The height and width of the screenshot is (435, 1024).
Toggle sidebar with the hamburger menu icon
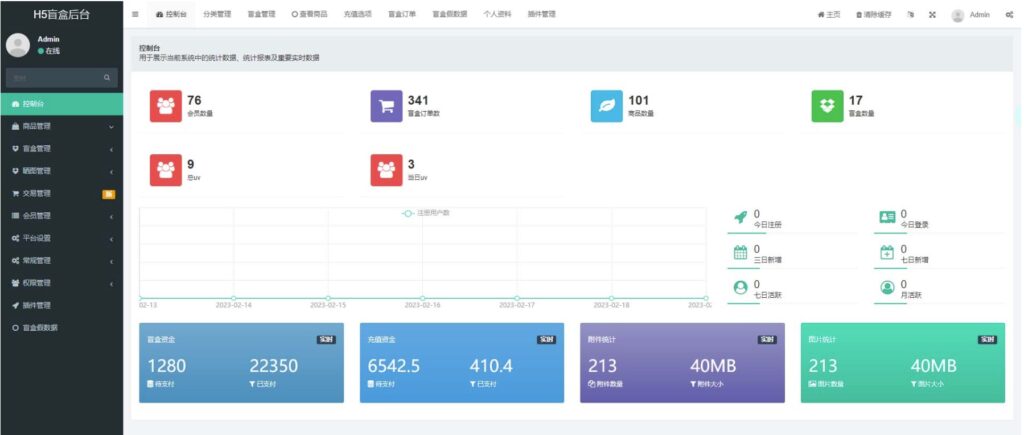pos(135,15)
